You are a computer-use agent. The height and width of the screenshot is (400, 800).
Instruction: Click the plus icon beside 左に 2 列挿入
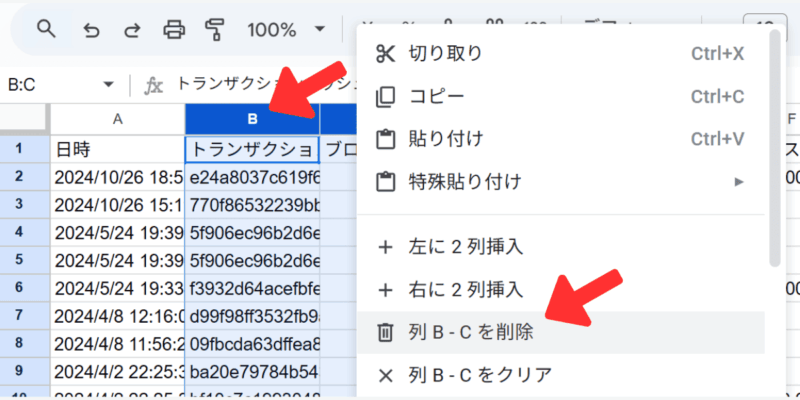[x=385, y=248]
